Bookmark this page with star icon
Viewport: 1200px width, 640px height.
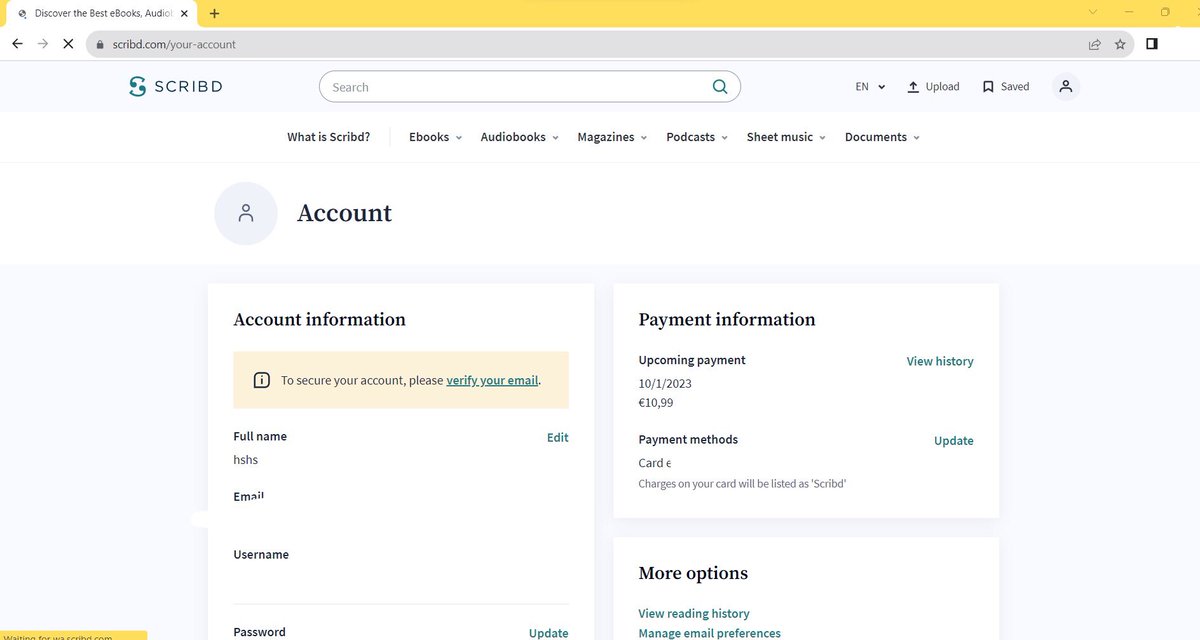point(1120,44)
